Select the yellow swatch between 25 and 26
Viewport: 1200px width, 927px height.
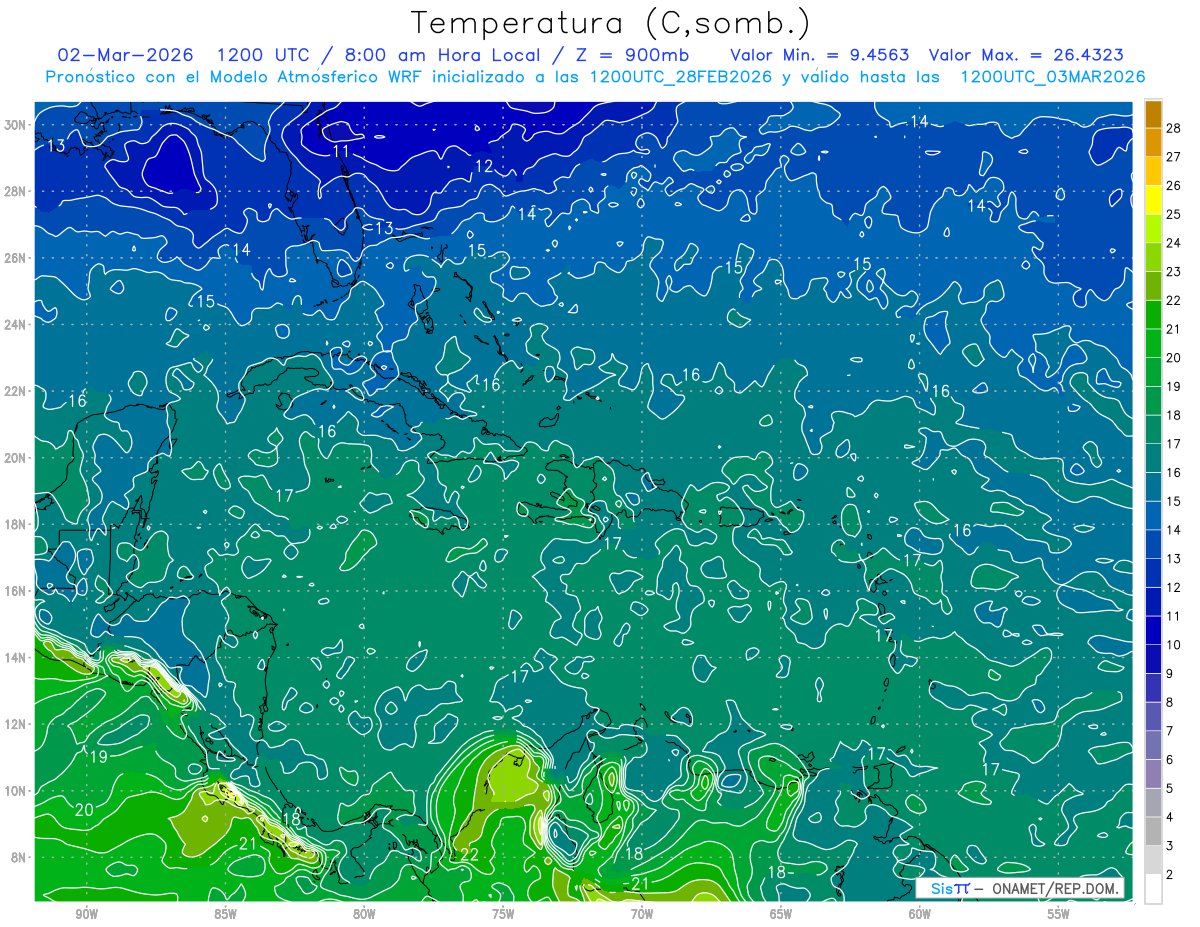click(1153, 200)
